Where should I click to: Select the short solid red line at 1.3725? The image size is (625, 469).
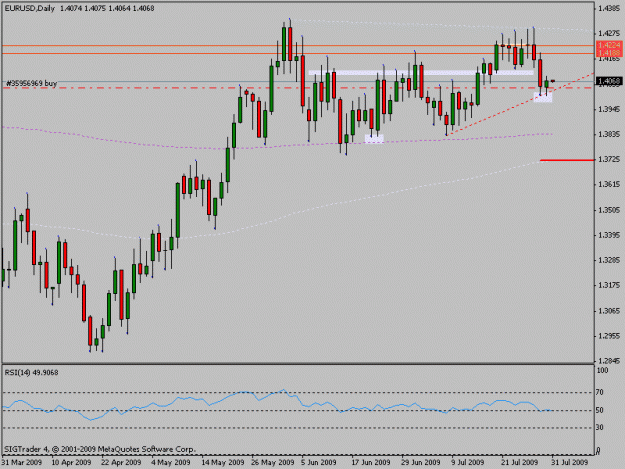click(567, 160)
